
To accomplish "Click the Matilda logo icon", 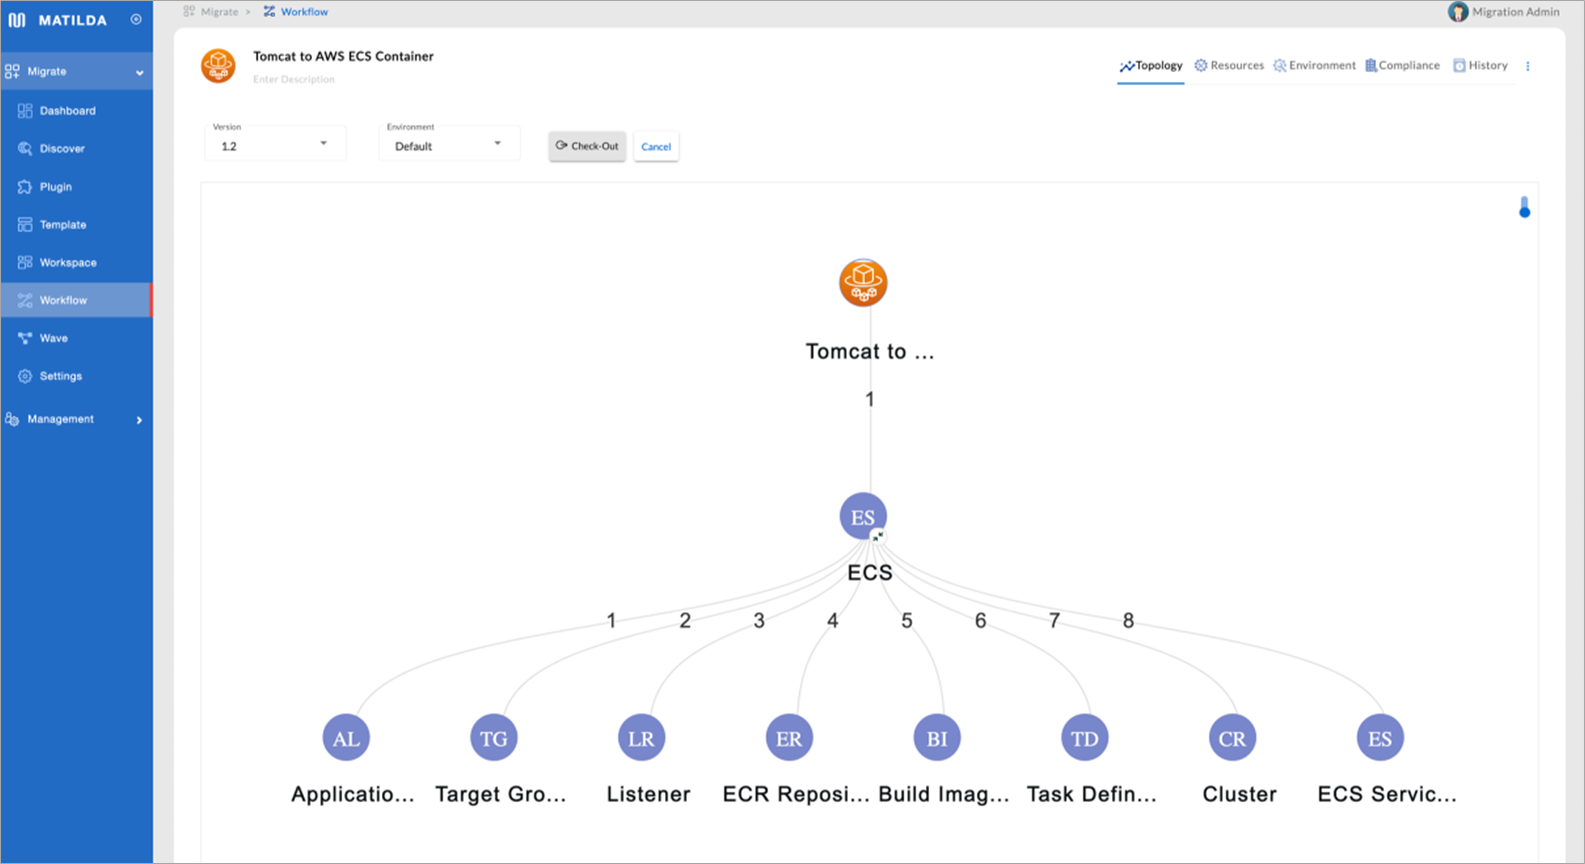I will [17, 20].
